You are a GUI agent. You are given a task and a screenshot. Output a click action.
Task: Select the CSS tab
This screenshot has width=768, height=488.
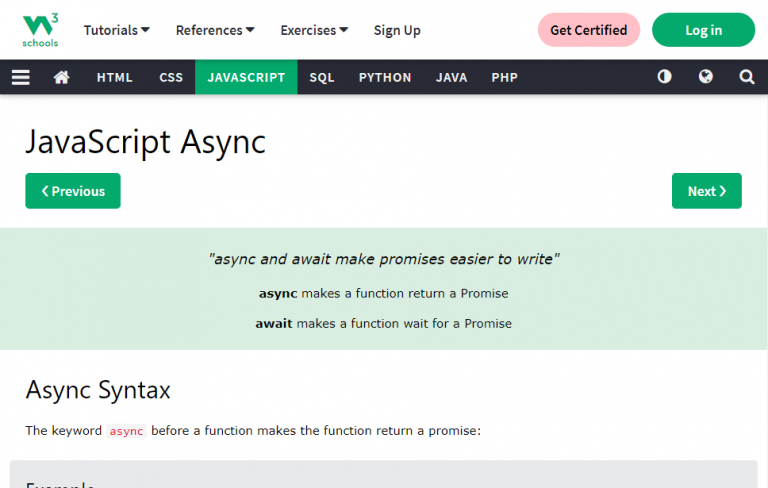click(171, 77)
